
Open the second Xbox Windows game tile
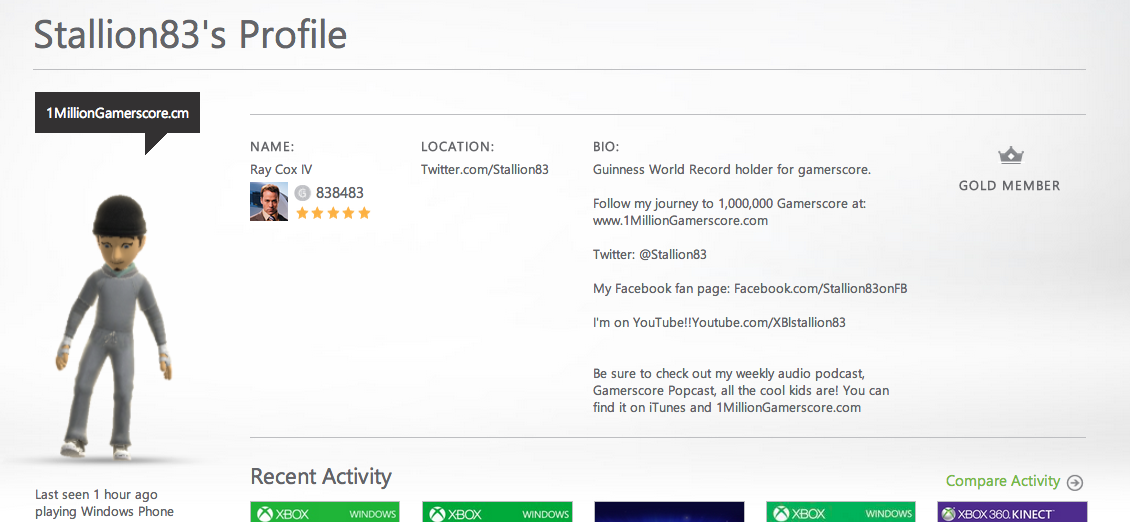tap(497, 512)
